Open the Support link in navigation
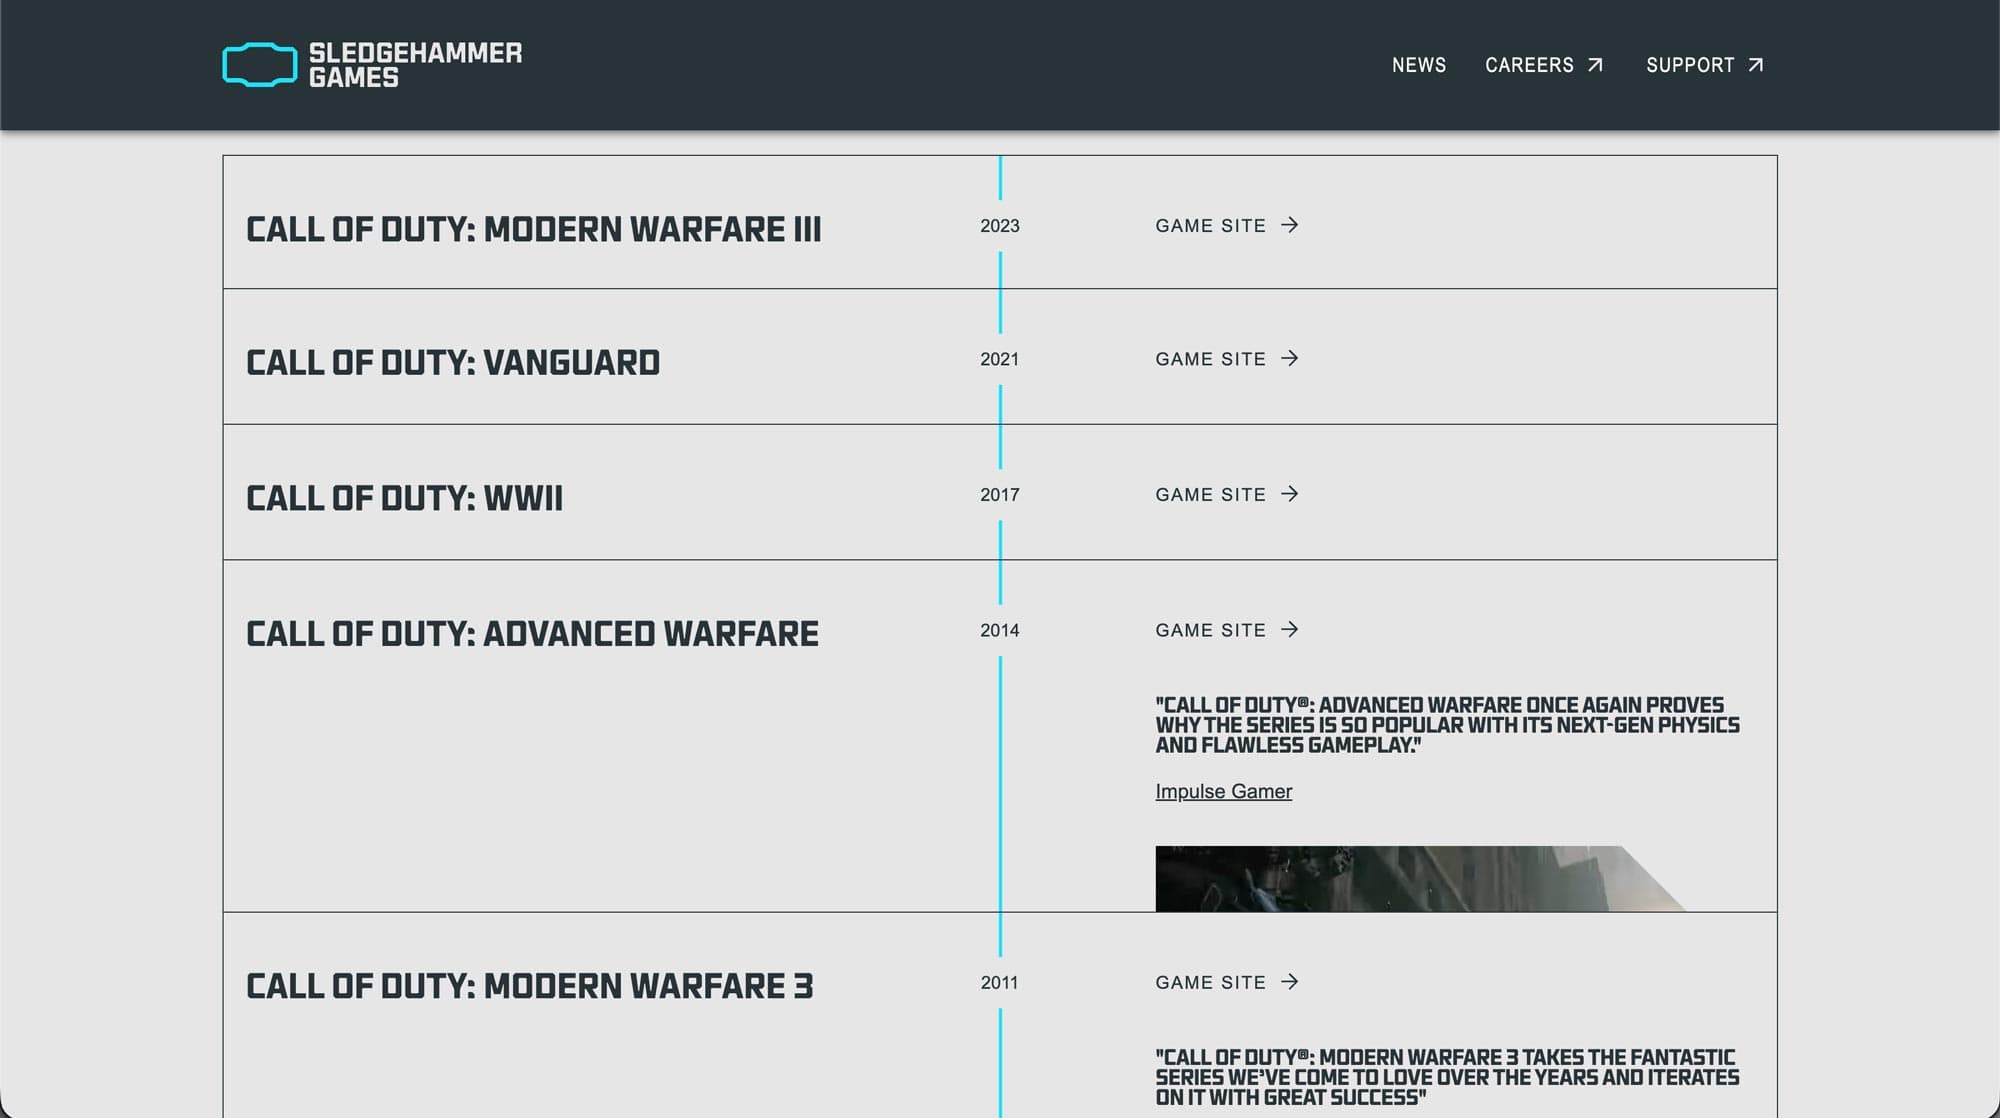 [1690, 65]
